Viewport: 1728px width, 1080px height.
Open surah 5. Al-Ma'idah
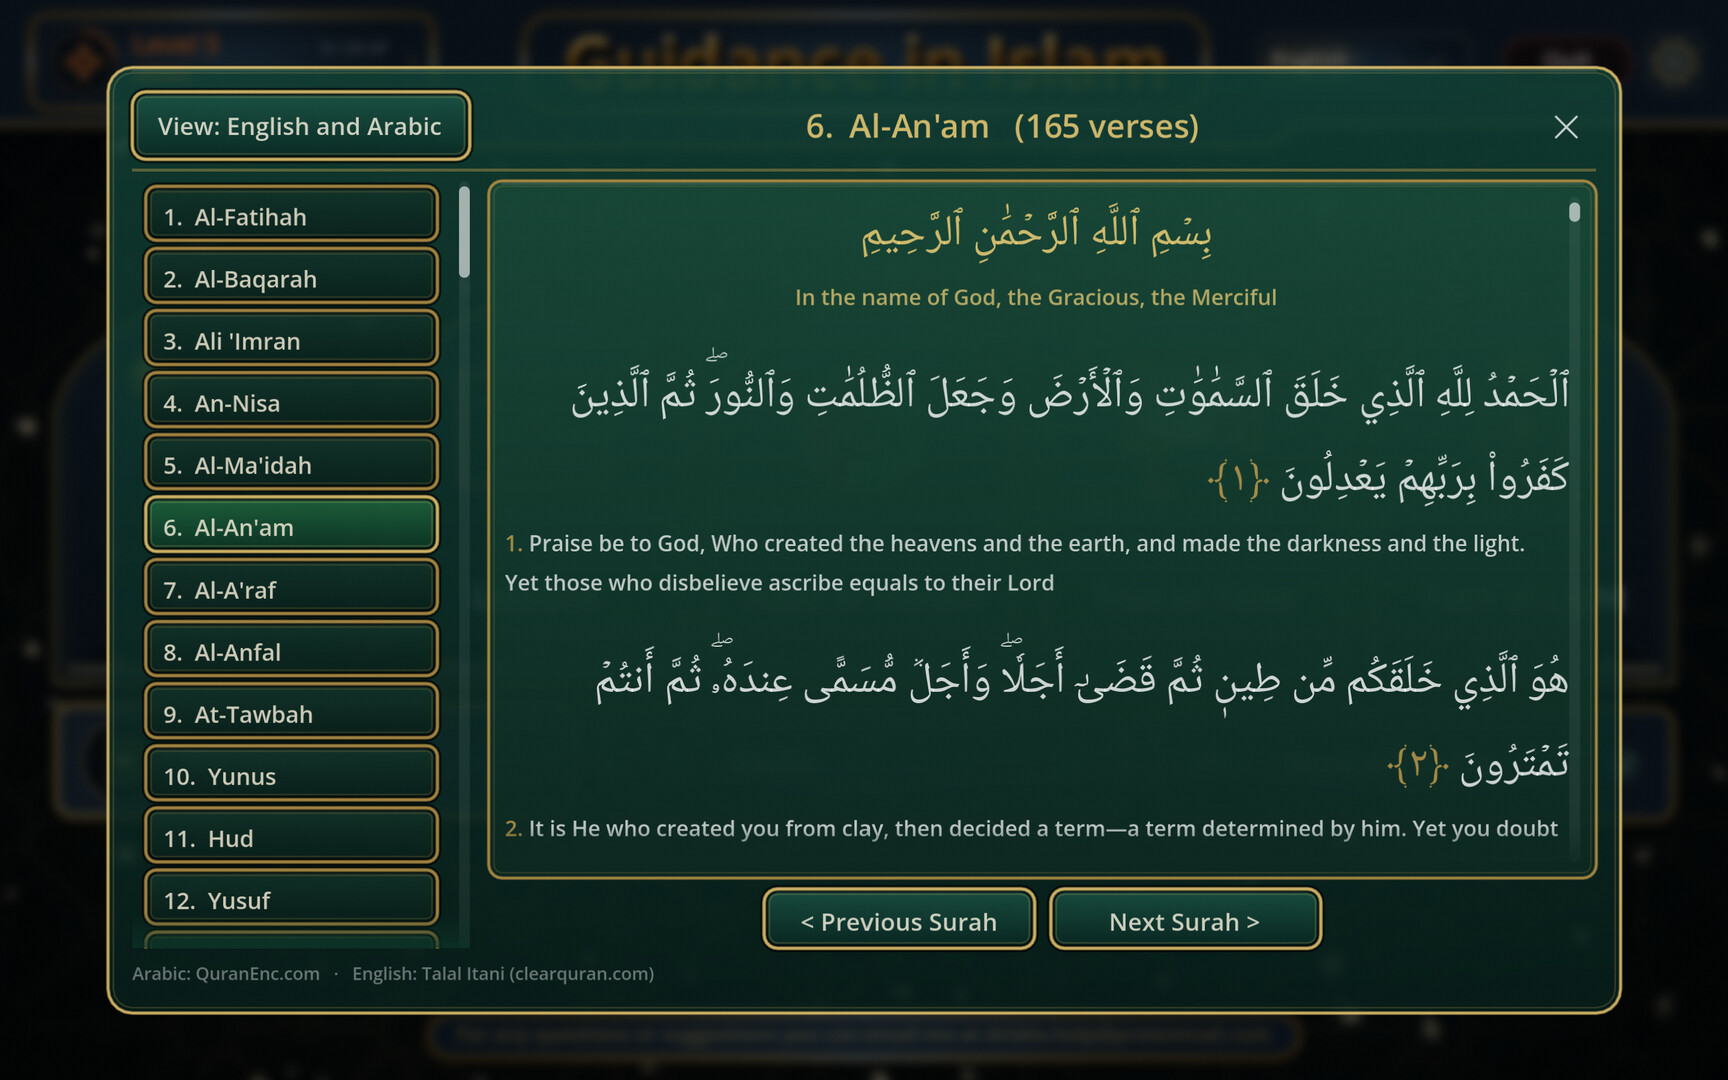[291, 464]
